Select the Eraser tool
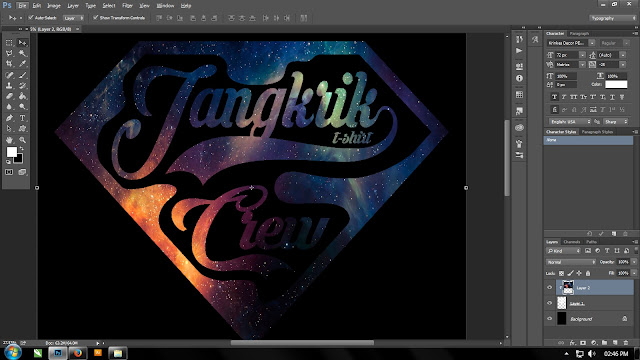Screen dimensions: 640x360 pyautogui.click(x=9, y=96)
